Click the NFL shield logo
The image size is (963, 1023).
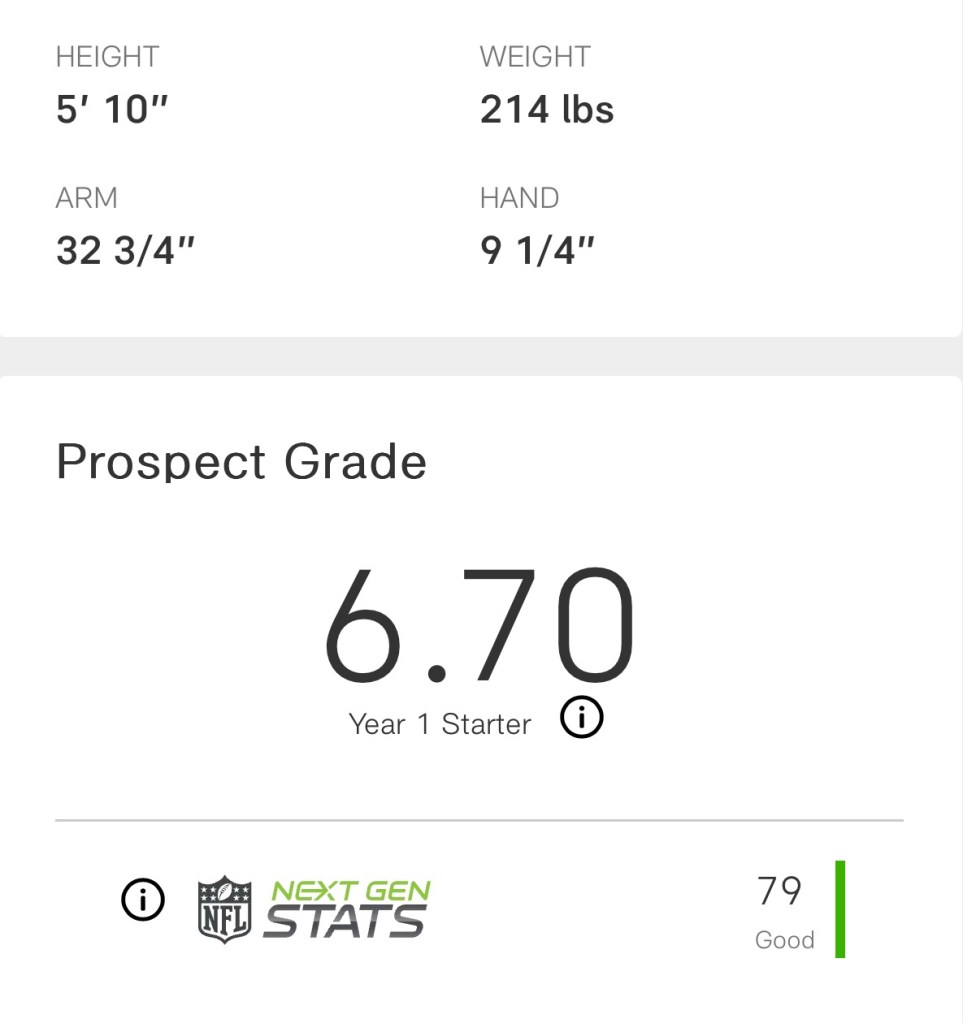coord(224,908)
